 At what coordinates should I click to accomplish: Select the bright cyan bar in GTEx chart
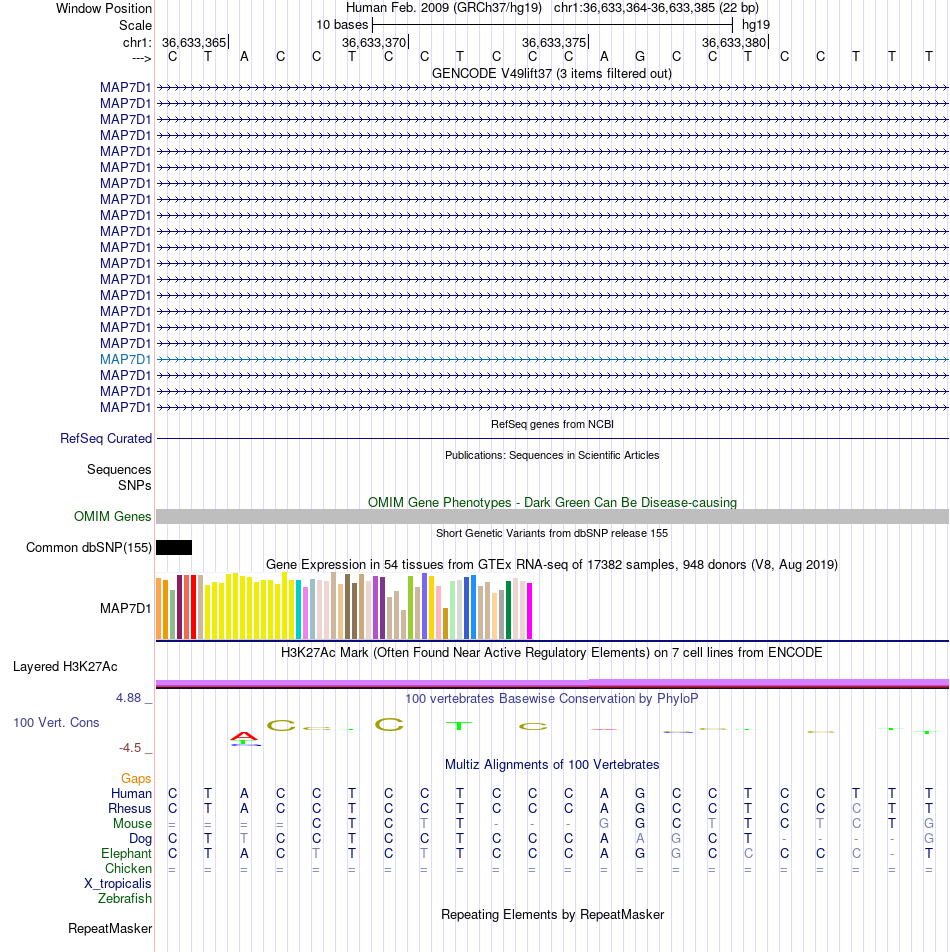(x=299, y=610)
